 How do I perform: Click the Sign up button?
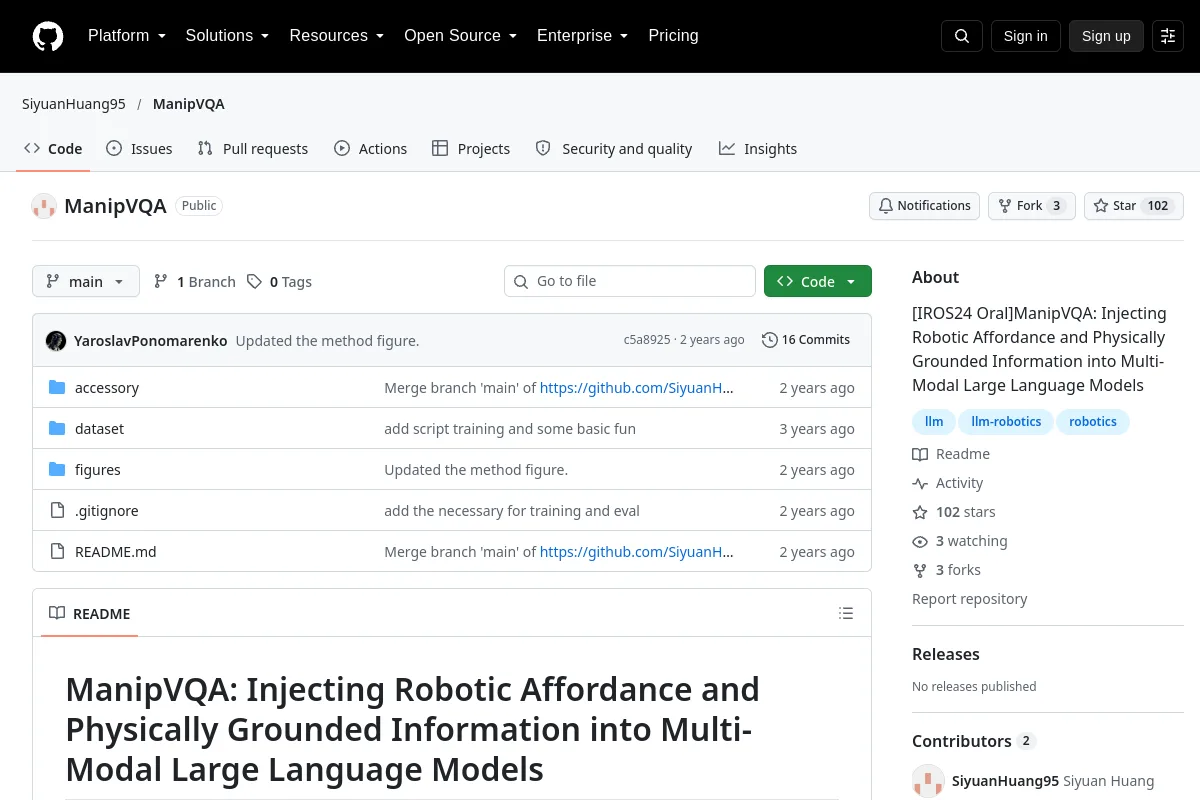(1106, 36)
